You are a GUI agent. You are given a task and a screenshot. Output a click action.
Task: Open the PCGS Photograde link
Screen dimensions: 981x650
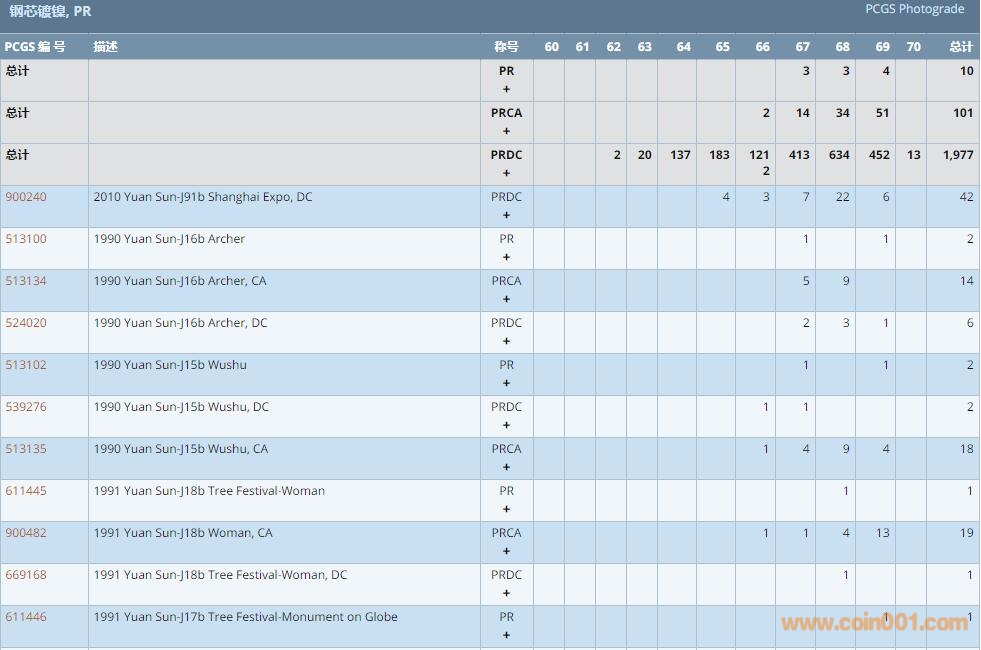point(914,9)
